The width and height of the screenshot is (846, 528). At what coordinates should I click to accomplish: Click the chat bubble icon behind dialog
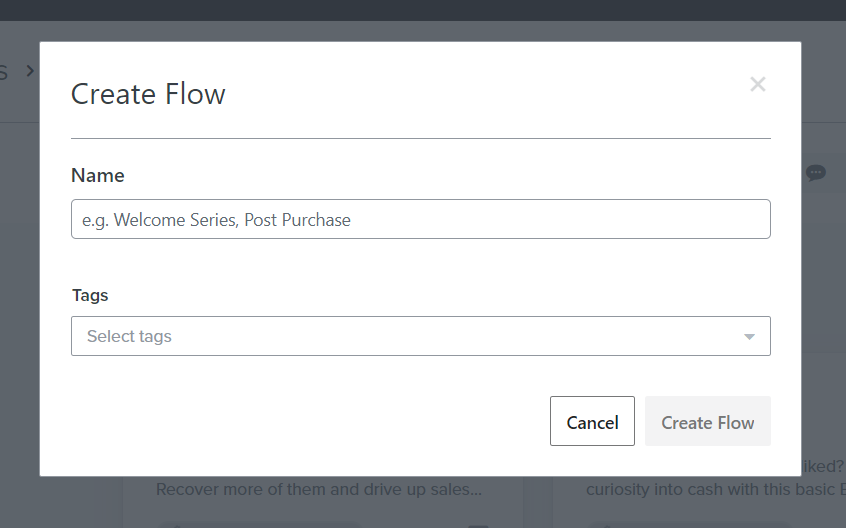[x=816, y=173]
